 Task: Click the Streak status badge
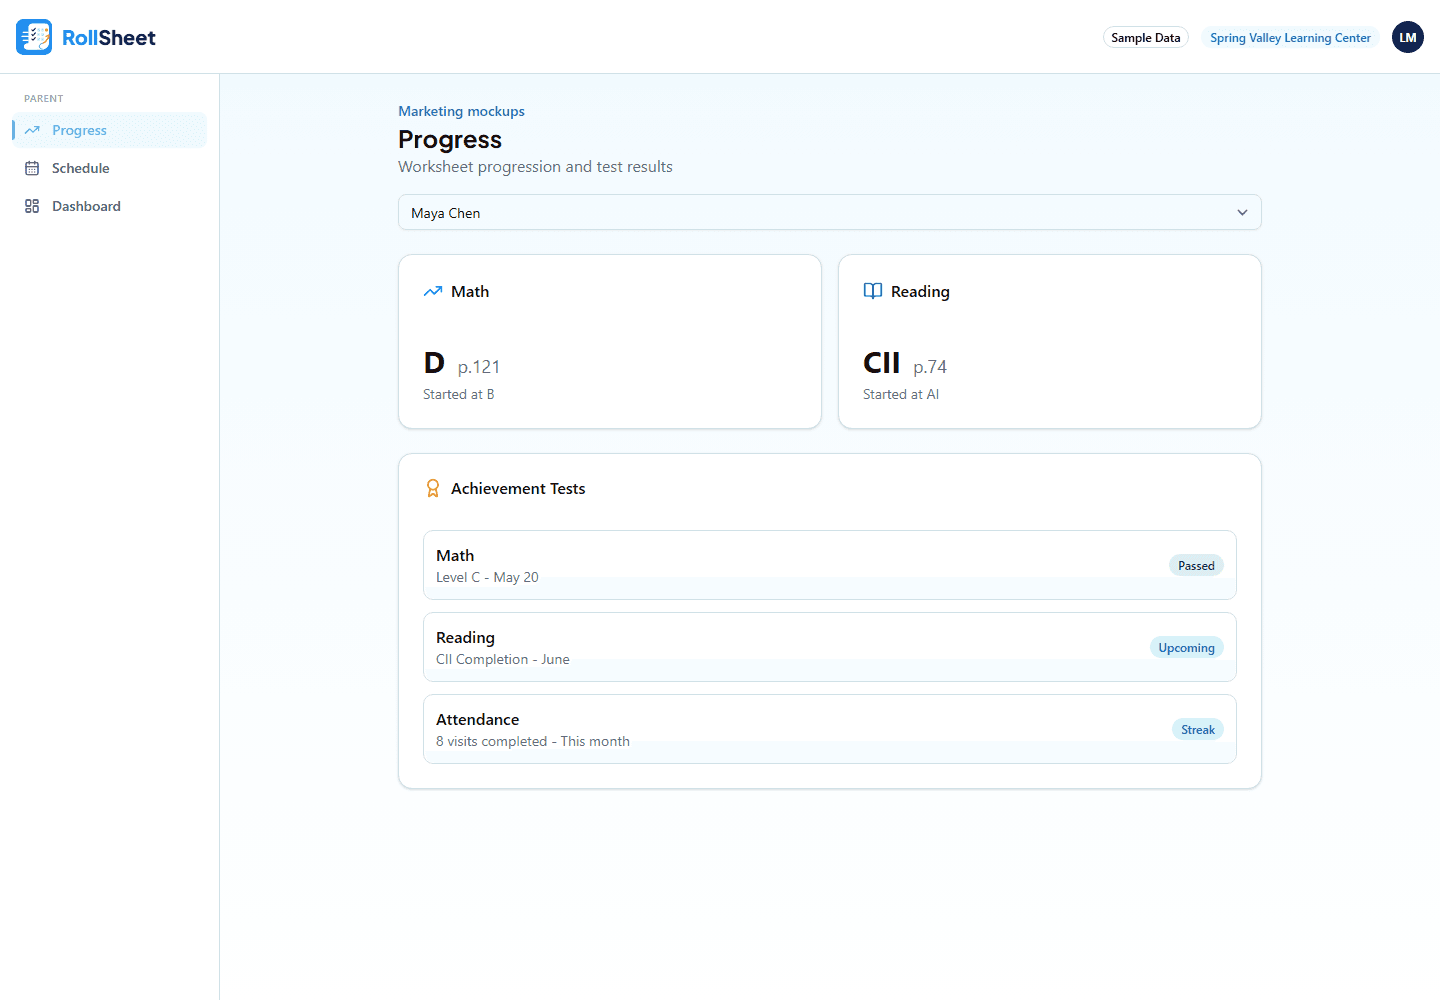tap(1198, 729)
